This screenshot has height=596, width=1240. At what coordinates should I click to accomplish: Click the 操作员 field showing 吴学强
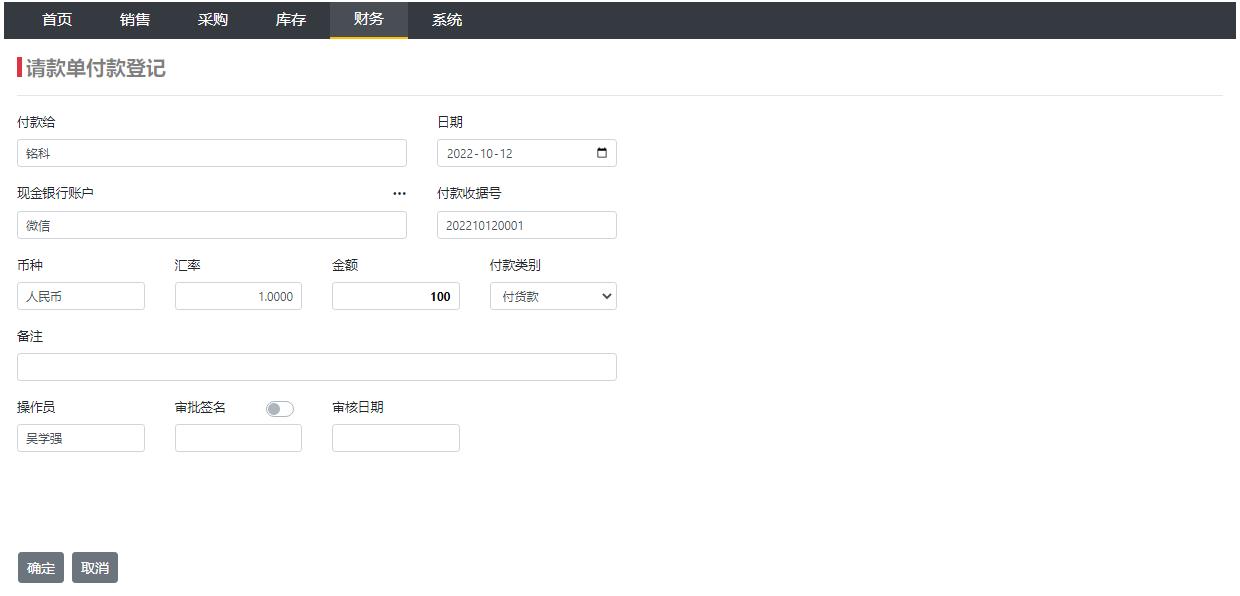click(x=81, y=438)
